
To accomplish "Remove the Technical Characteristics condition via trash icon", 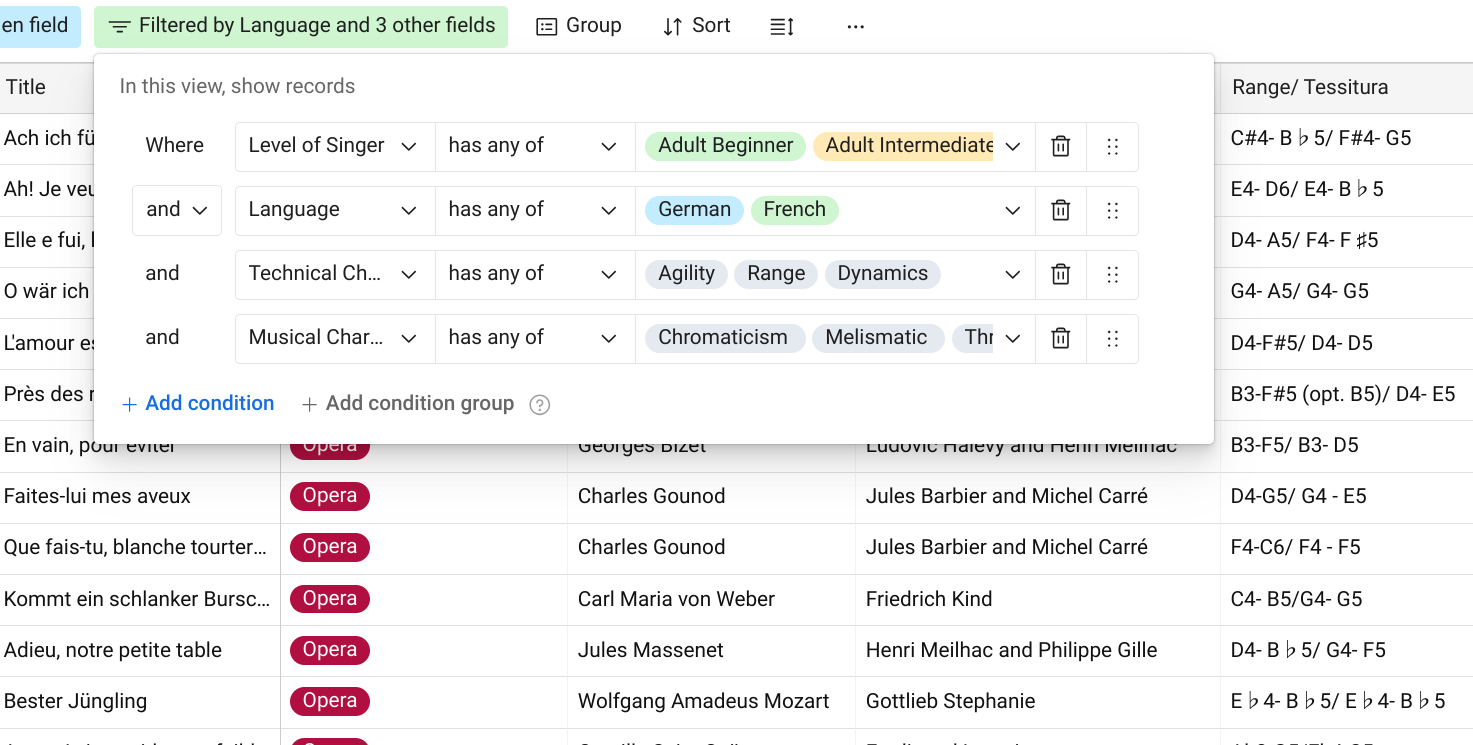I will point(1061,275).
